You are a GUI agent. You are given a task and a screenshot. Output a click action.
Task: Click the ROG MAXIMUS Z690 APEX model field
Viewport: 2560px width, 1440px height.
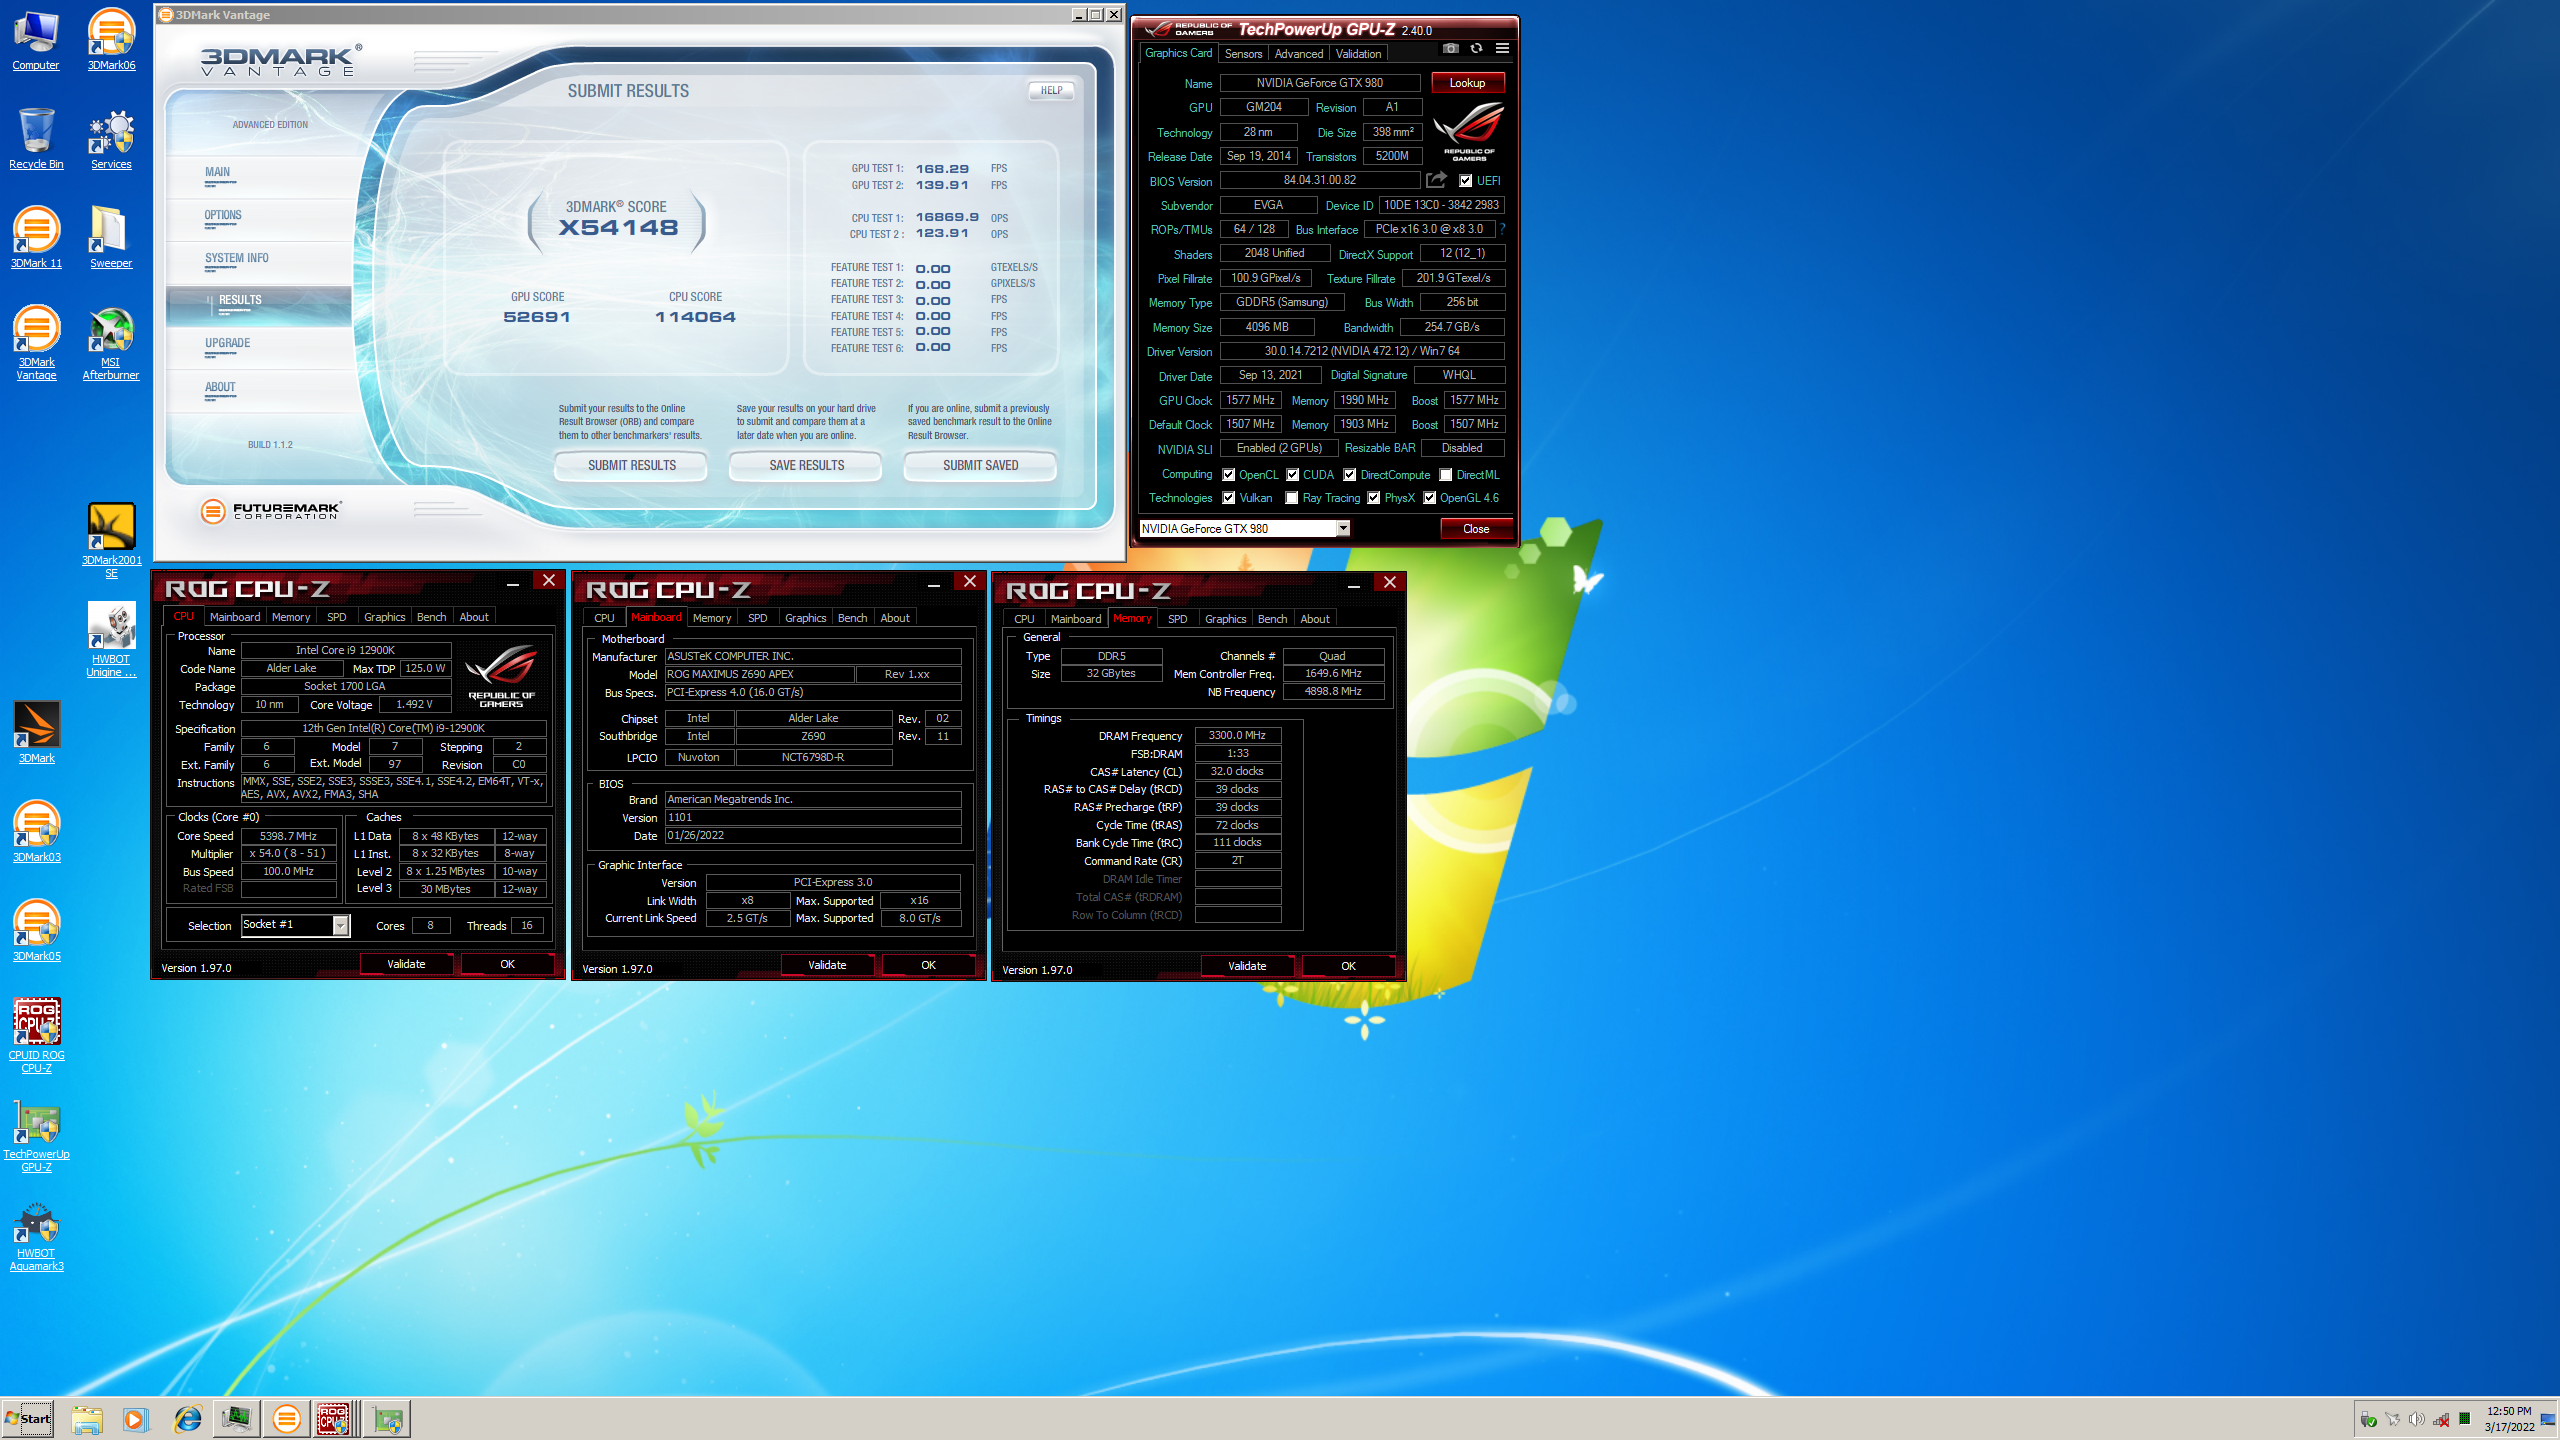tap(759, 674)
